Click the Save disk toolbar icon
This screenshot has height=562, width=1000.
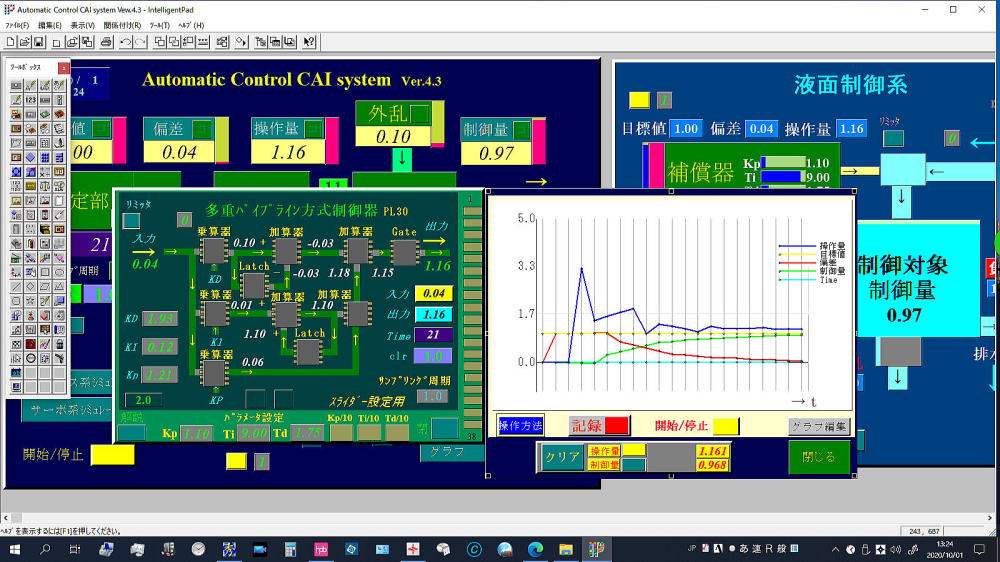point(39,42)
